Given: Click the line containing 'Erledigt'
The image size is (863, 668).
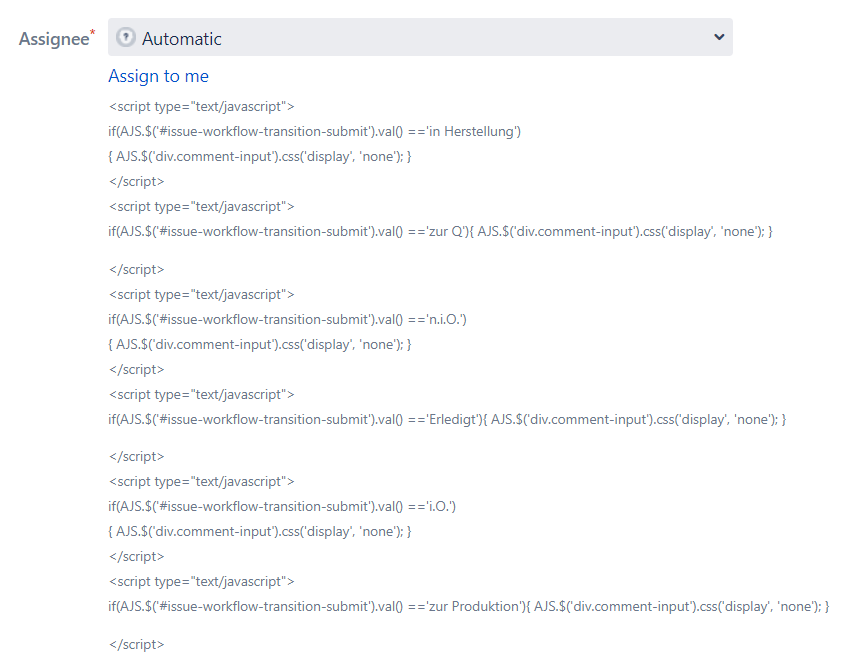Looking at the screenshot, I should [447, 420].
